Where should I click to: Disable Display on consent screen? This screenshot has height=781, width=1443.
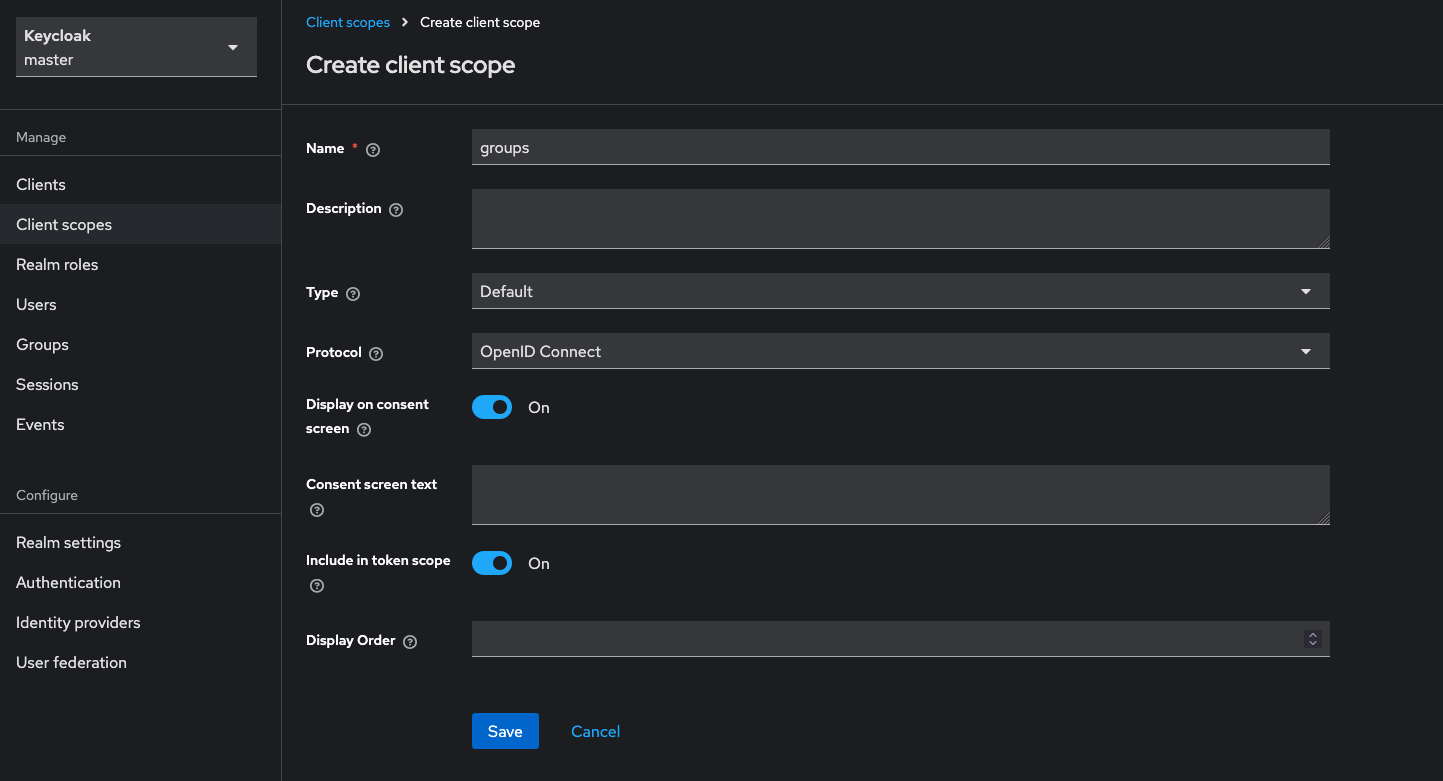click(491, 407)
